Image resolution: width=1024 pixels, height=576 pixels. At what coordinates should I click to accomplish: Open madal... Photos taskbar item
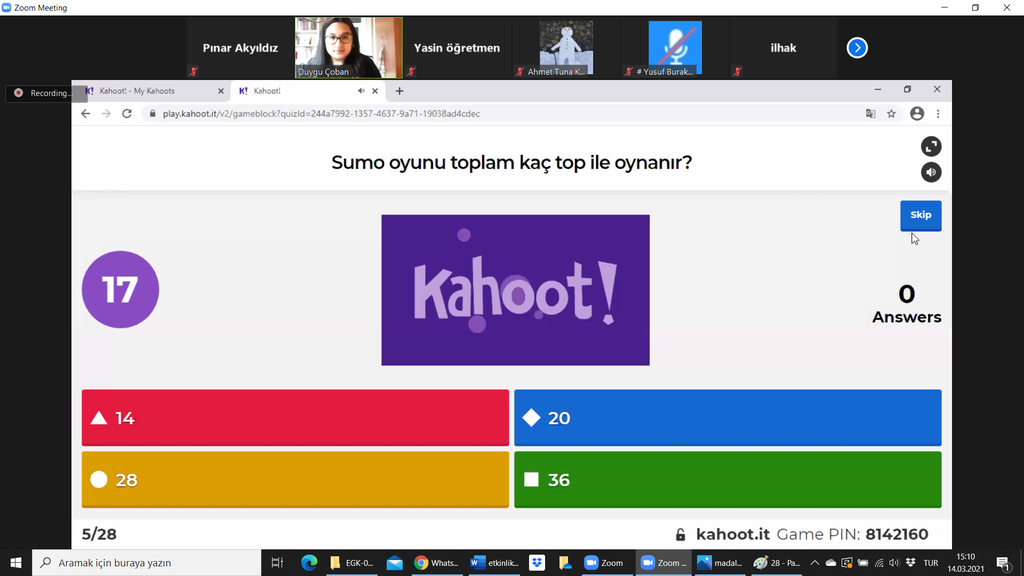(720, 562)
